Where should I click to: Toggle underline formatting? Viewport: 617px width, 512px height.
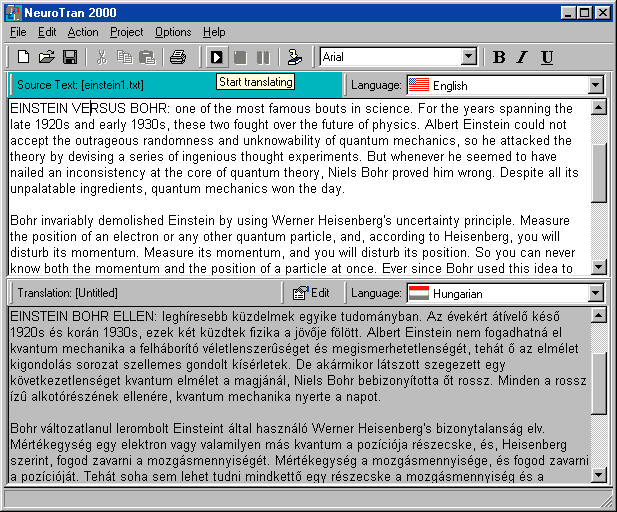[x=547, y=57]
